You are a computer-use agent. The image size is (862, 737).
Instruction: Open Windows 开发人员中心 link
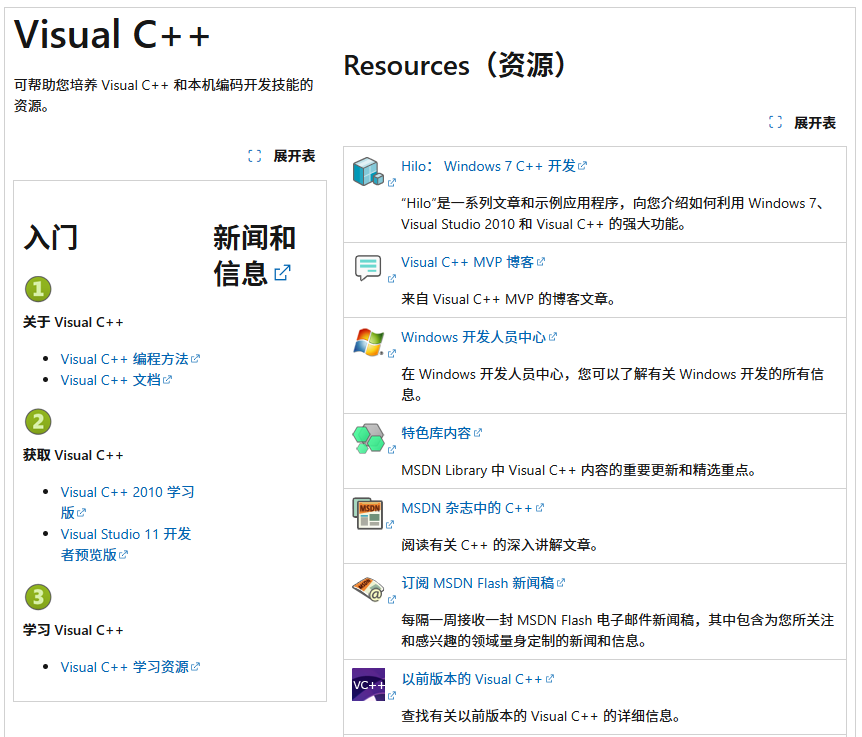(x=479, y=337)
